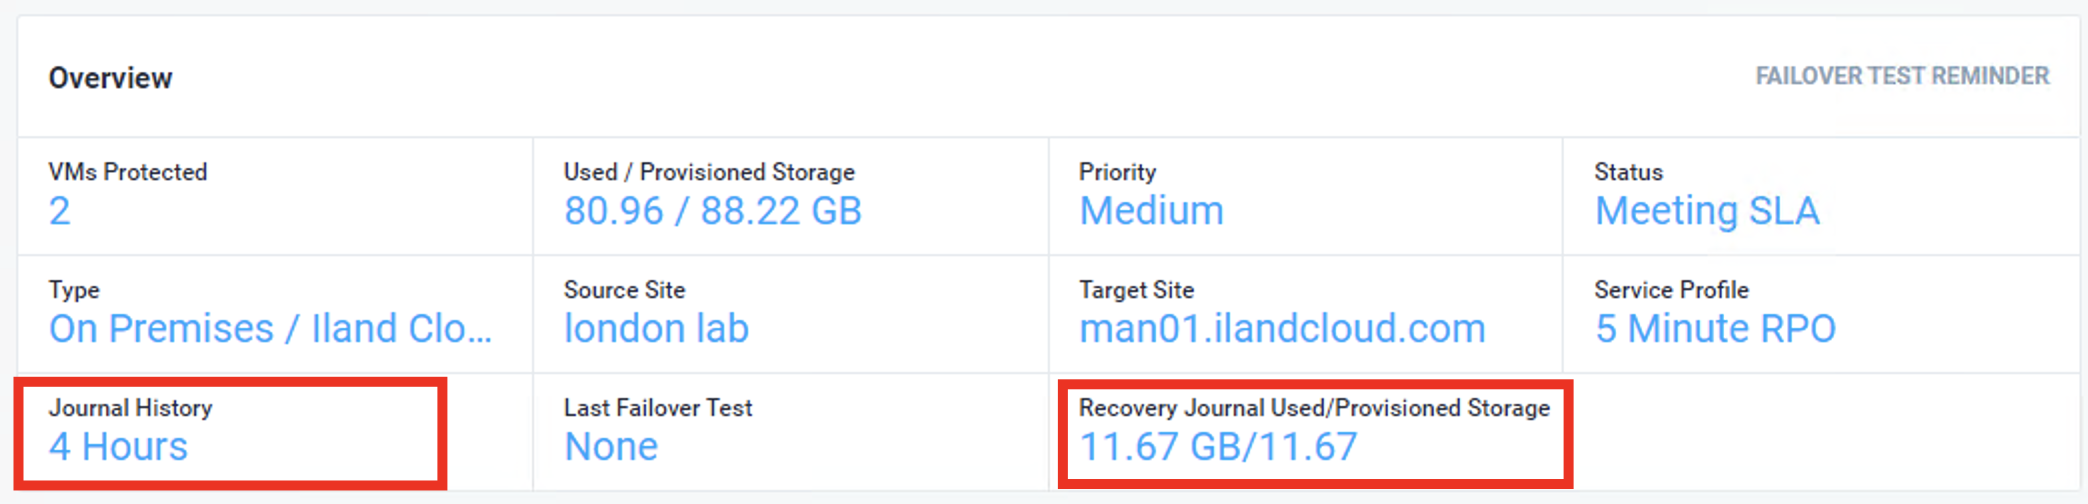
Task: Click the VMs Protected label
Action: pos(127,172)
